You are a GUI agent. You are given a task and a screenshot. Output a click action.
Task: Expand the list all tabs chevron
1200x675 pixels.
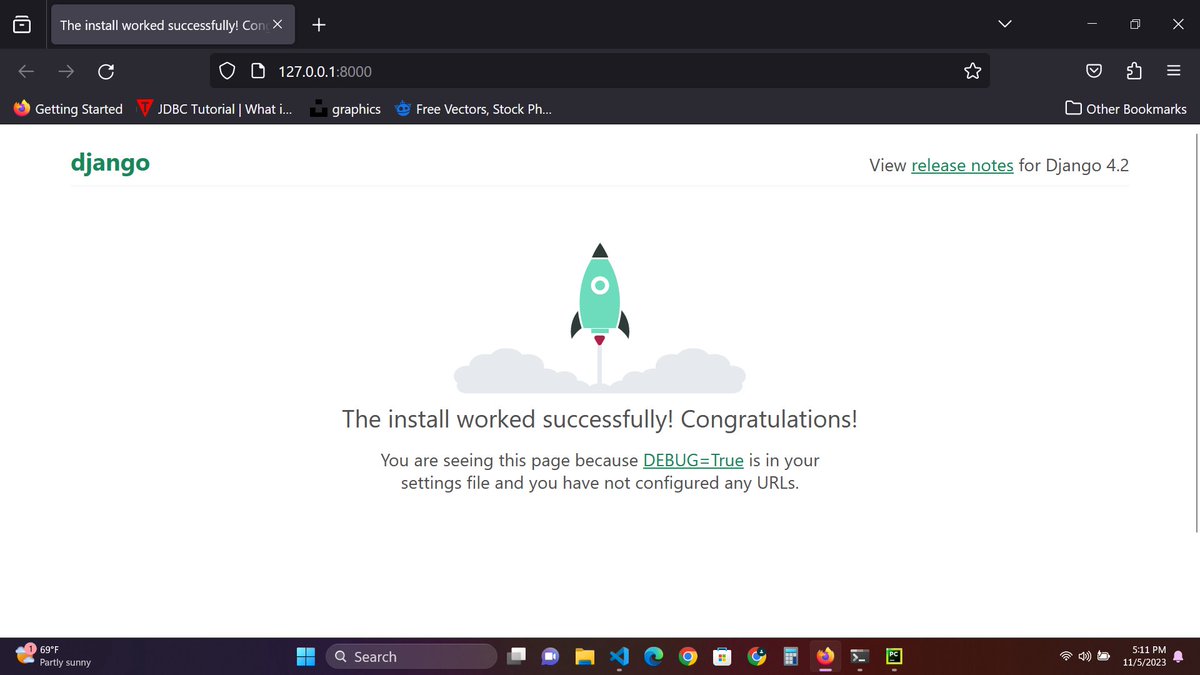click(1006, 24)
